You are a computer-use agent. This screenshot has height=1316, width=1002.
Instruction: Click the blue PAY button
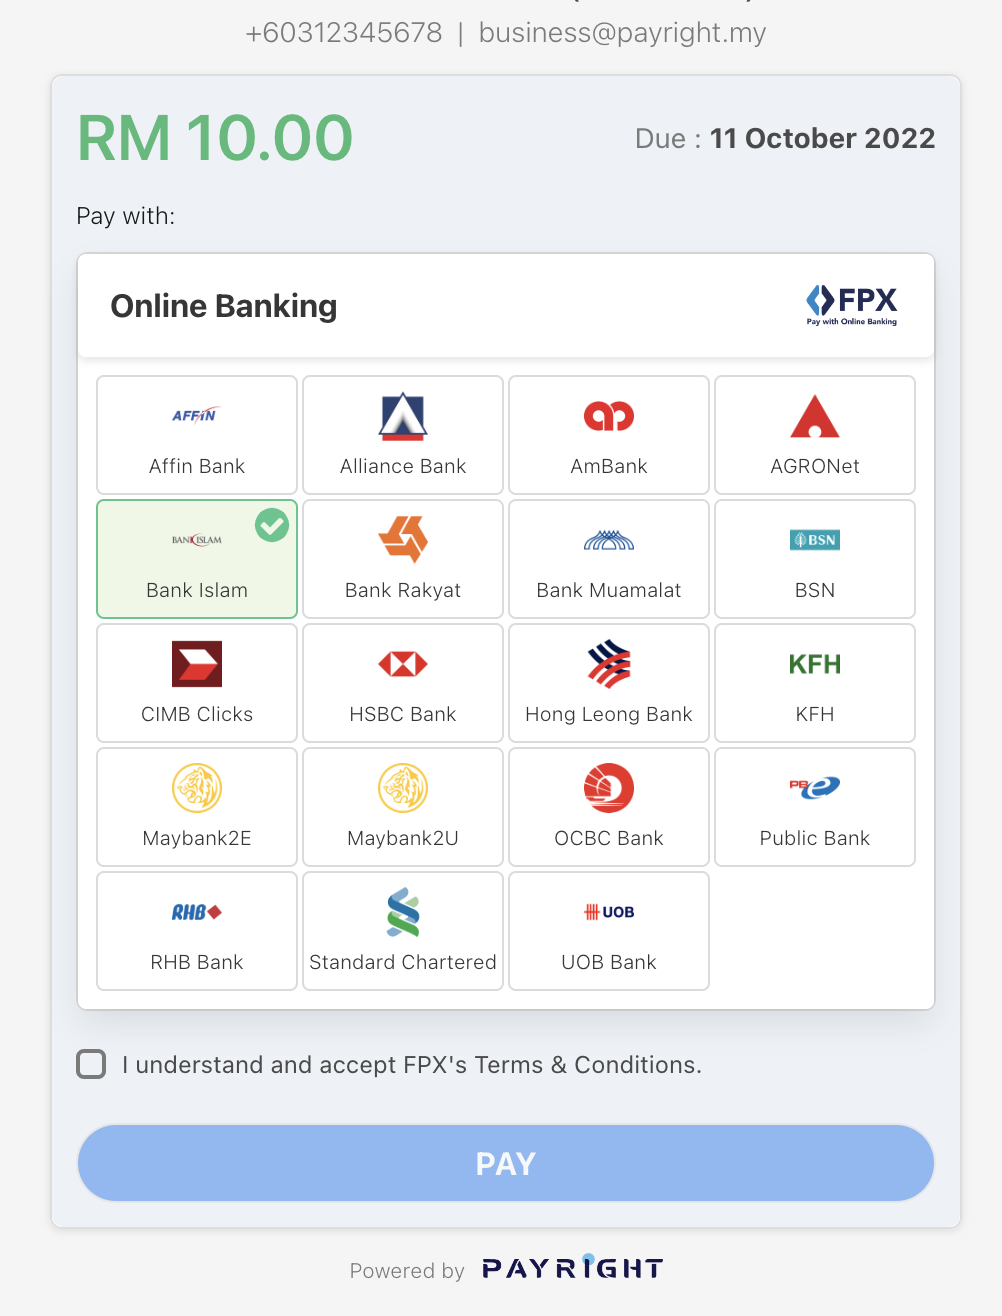[x=505, y=1162]
